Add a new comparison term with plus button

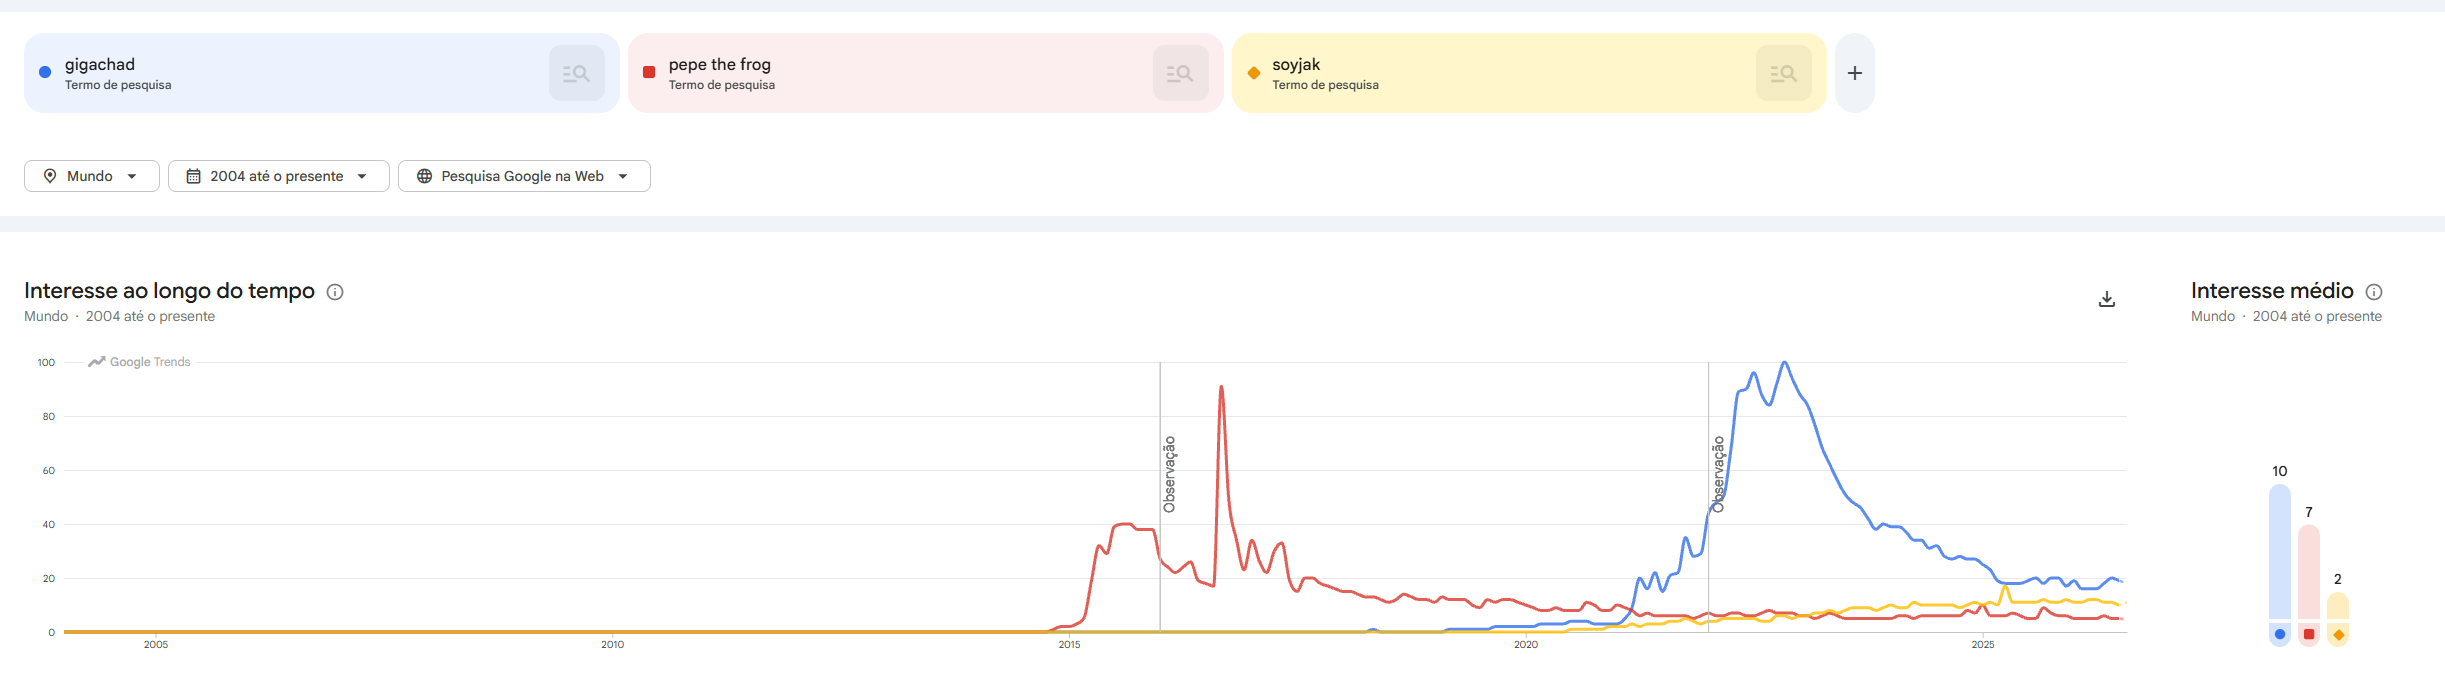[x=1854, y=73]
